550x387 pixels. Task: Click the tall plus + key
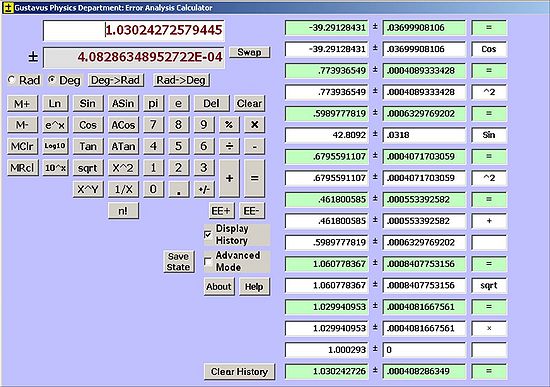pos(229,179)
